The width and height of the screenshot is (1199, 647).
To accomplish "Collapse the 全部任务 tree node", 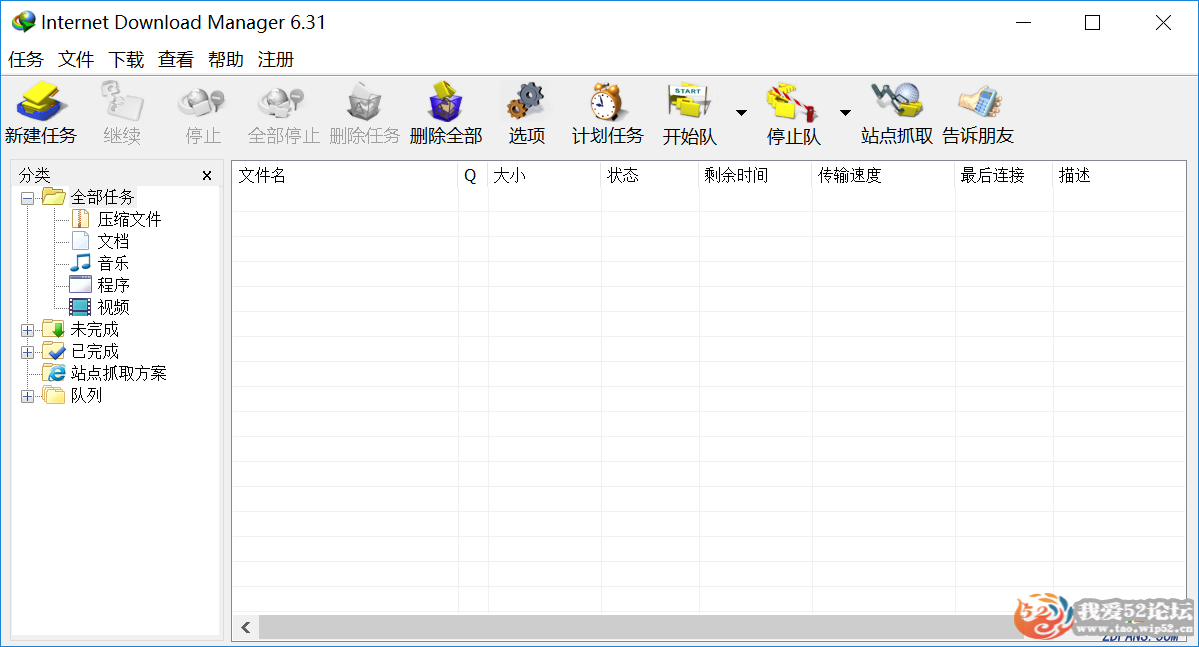I will 28,198.
